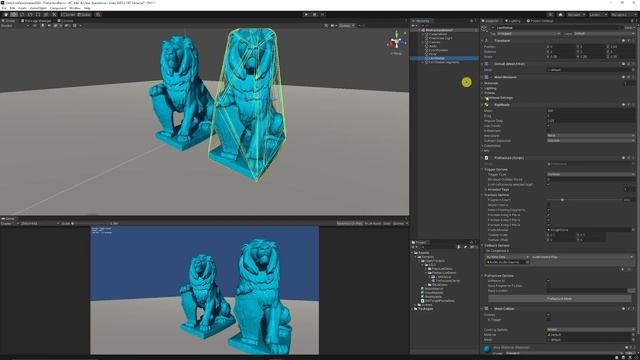Expand the Additional Settings section

[482, 98]
